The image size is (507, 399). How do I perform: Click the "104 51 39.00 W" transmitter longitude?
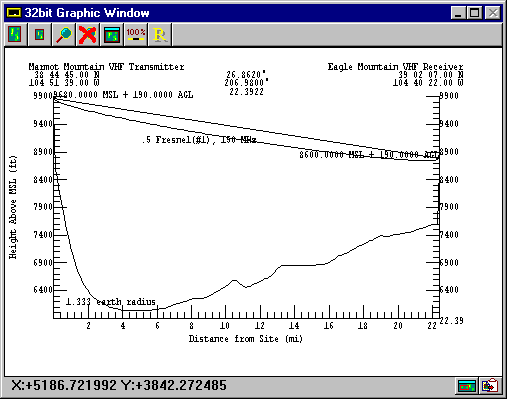point(64,82)
